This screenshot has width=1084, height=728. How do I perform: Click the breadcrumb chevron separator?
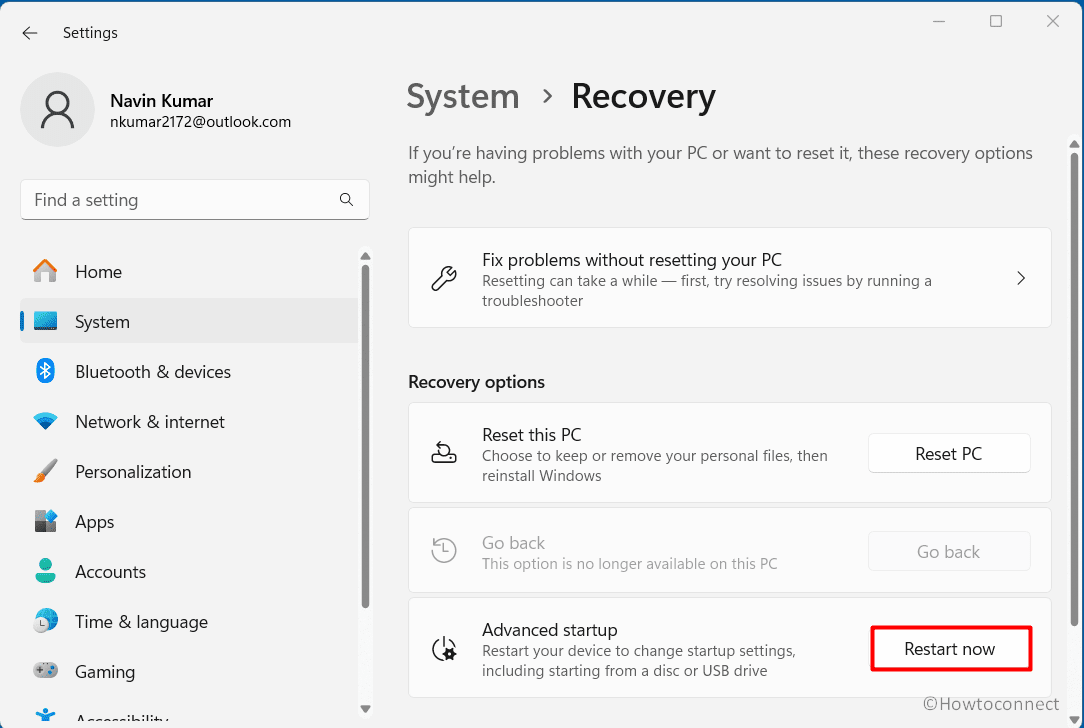pyautogui.click(x=548, y=96)
